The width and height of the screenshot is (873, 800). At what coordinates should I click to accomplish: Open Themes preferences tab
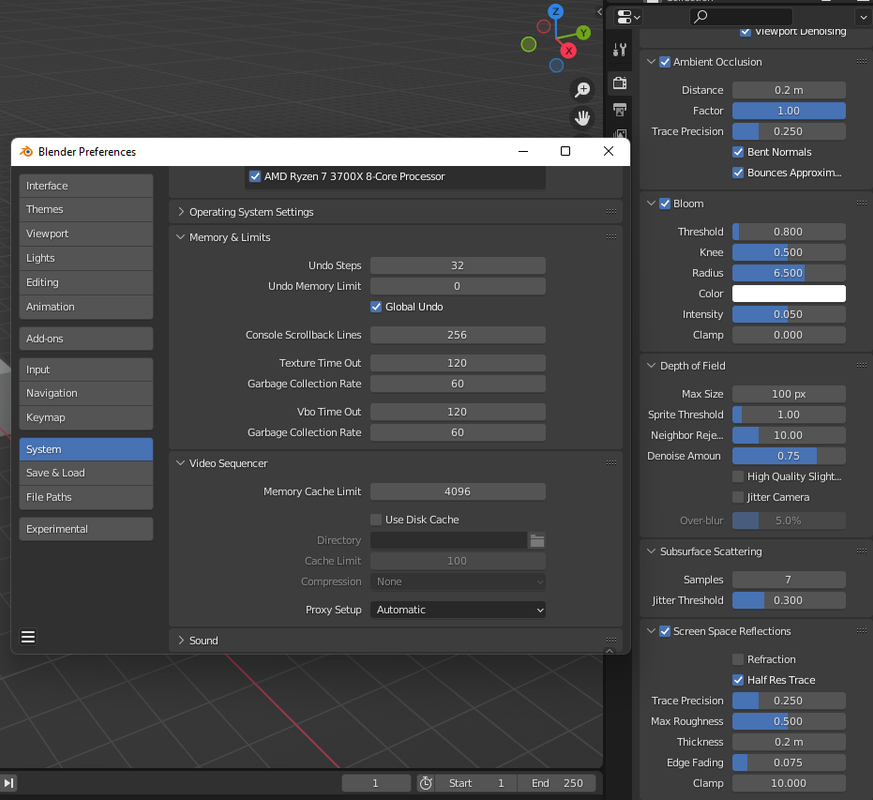pyautogui.click(x=86, y=209)
